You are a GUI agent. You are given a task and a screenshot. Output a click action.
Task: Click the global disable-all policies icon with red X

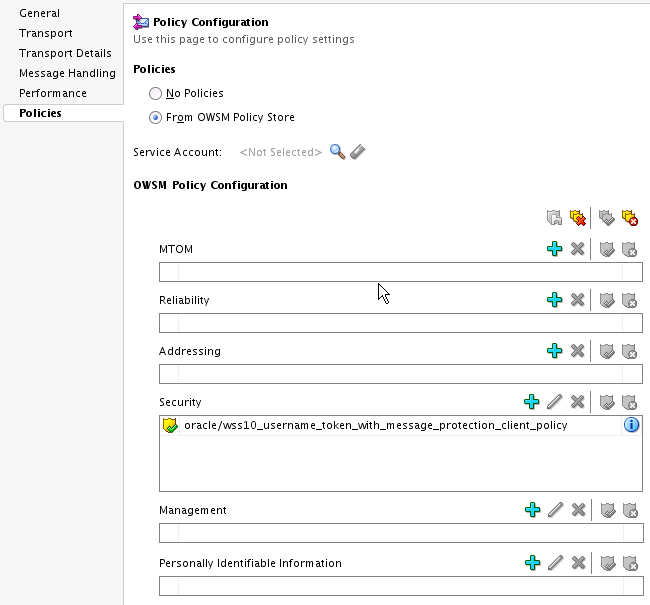click(630, 217)
